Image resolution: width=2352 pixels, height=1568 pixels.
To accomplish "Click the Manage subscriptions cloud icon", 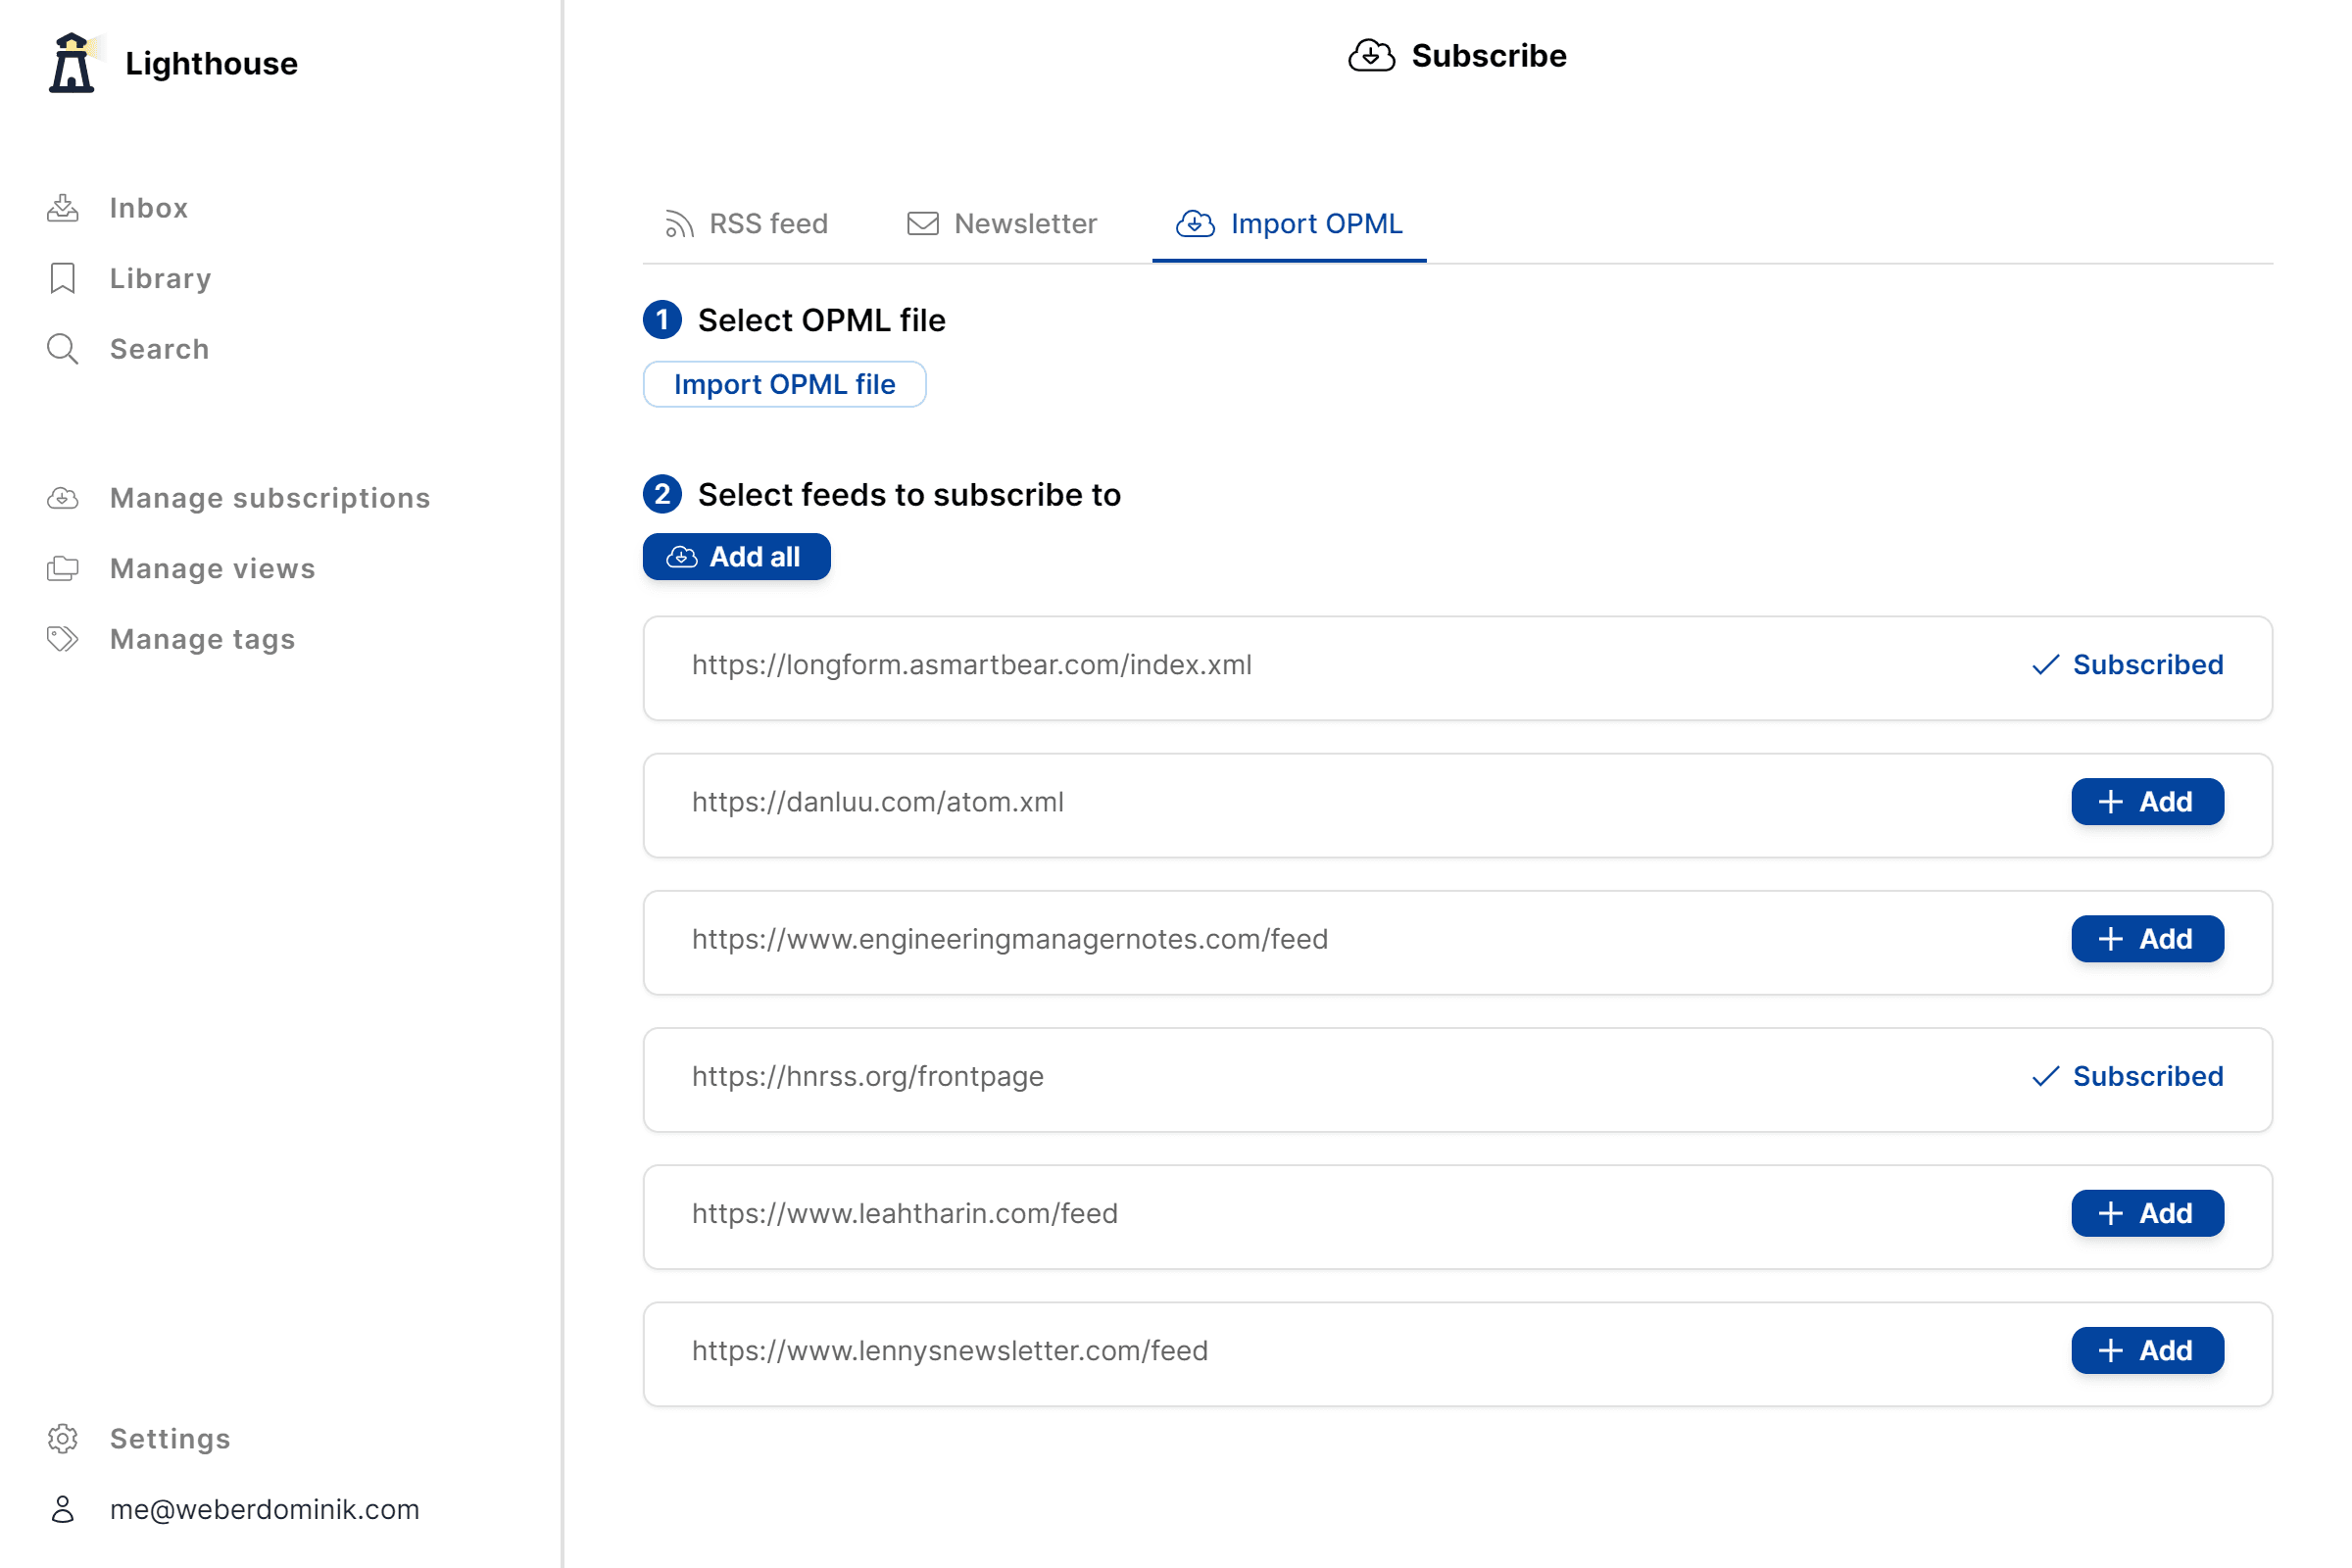I will coord(62,498).
